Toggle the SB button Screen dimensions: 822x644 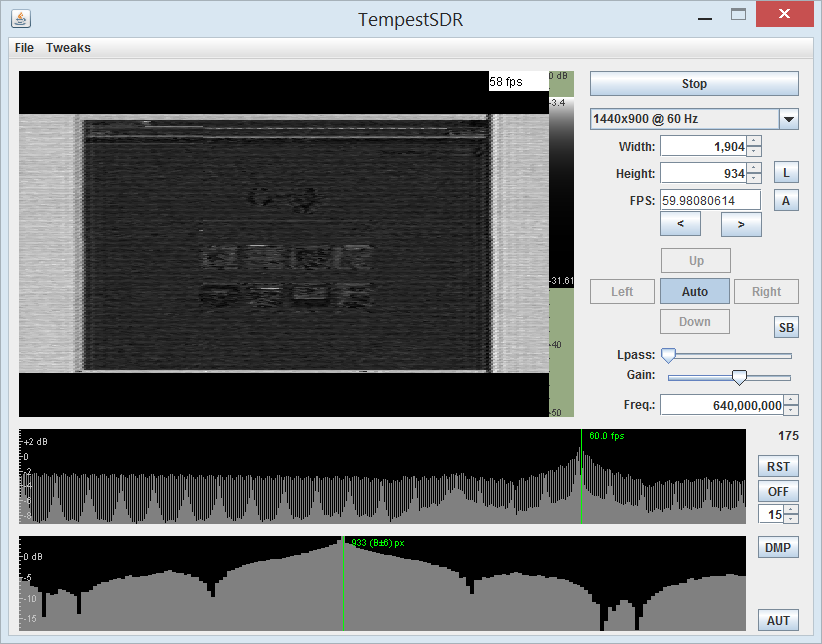pos(786,328)
